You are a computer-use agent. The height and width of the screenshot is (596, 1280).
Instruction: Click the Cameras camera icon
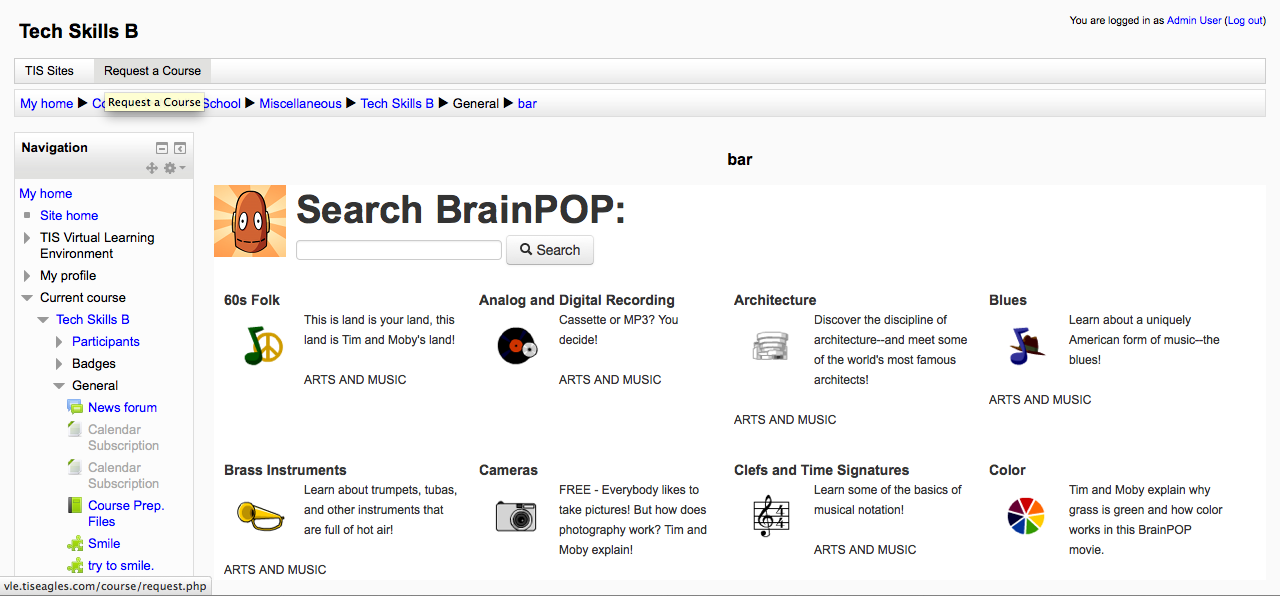point(516,516)
